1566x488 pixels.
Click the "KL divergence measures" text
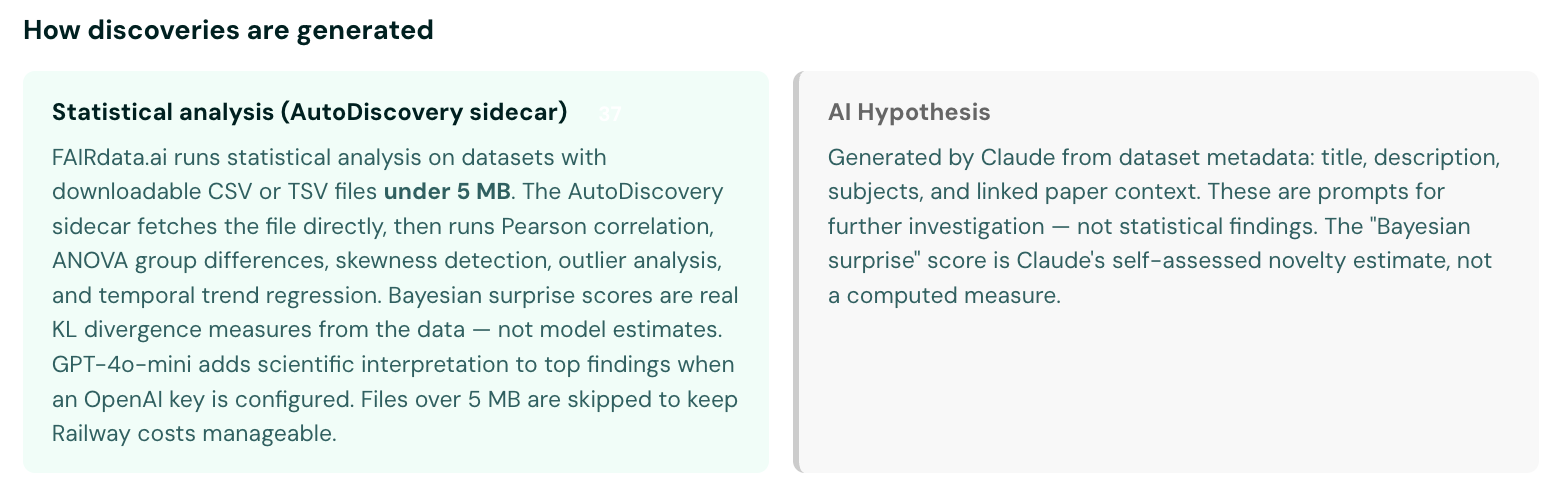pos(172,330)
